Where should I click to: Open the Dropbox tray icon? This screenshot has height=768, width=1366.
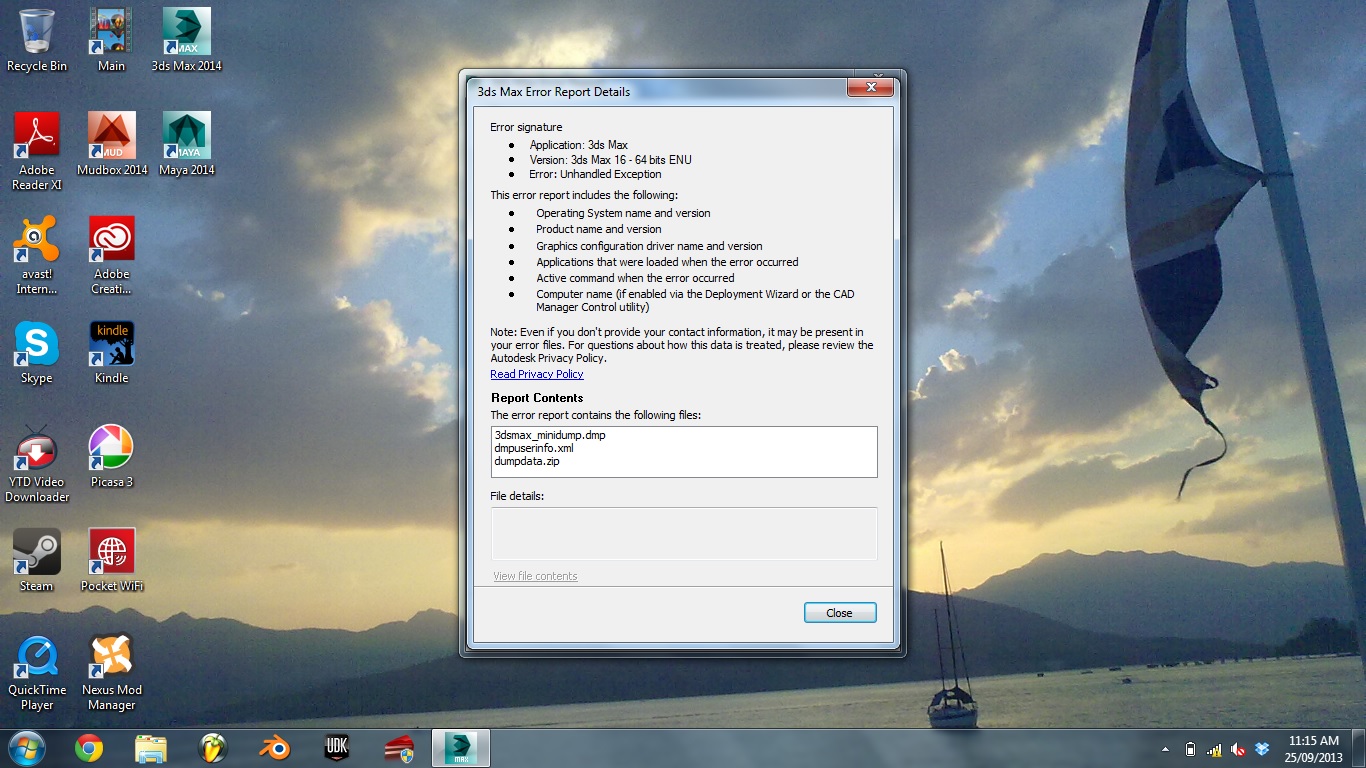click(x=1262, y=749)
